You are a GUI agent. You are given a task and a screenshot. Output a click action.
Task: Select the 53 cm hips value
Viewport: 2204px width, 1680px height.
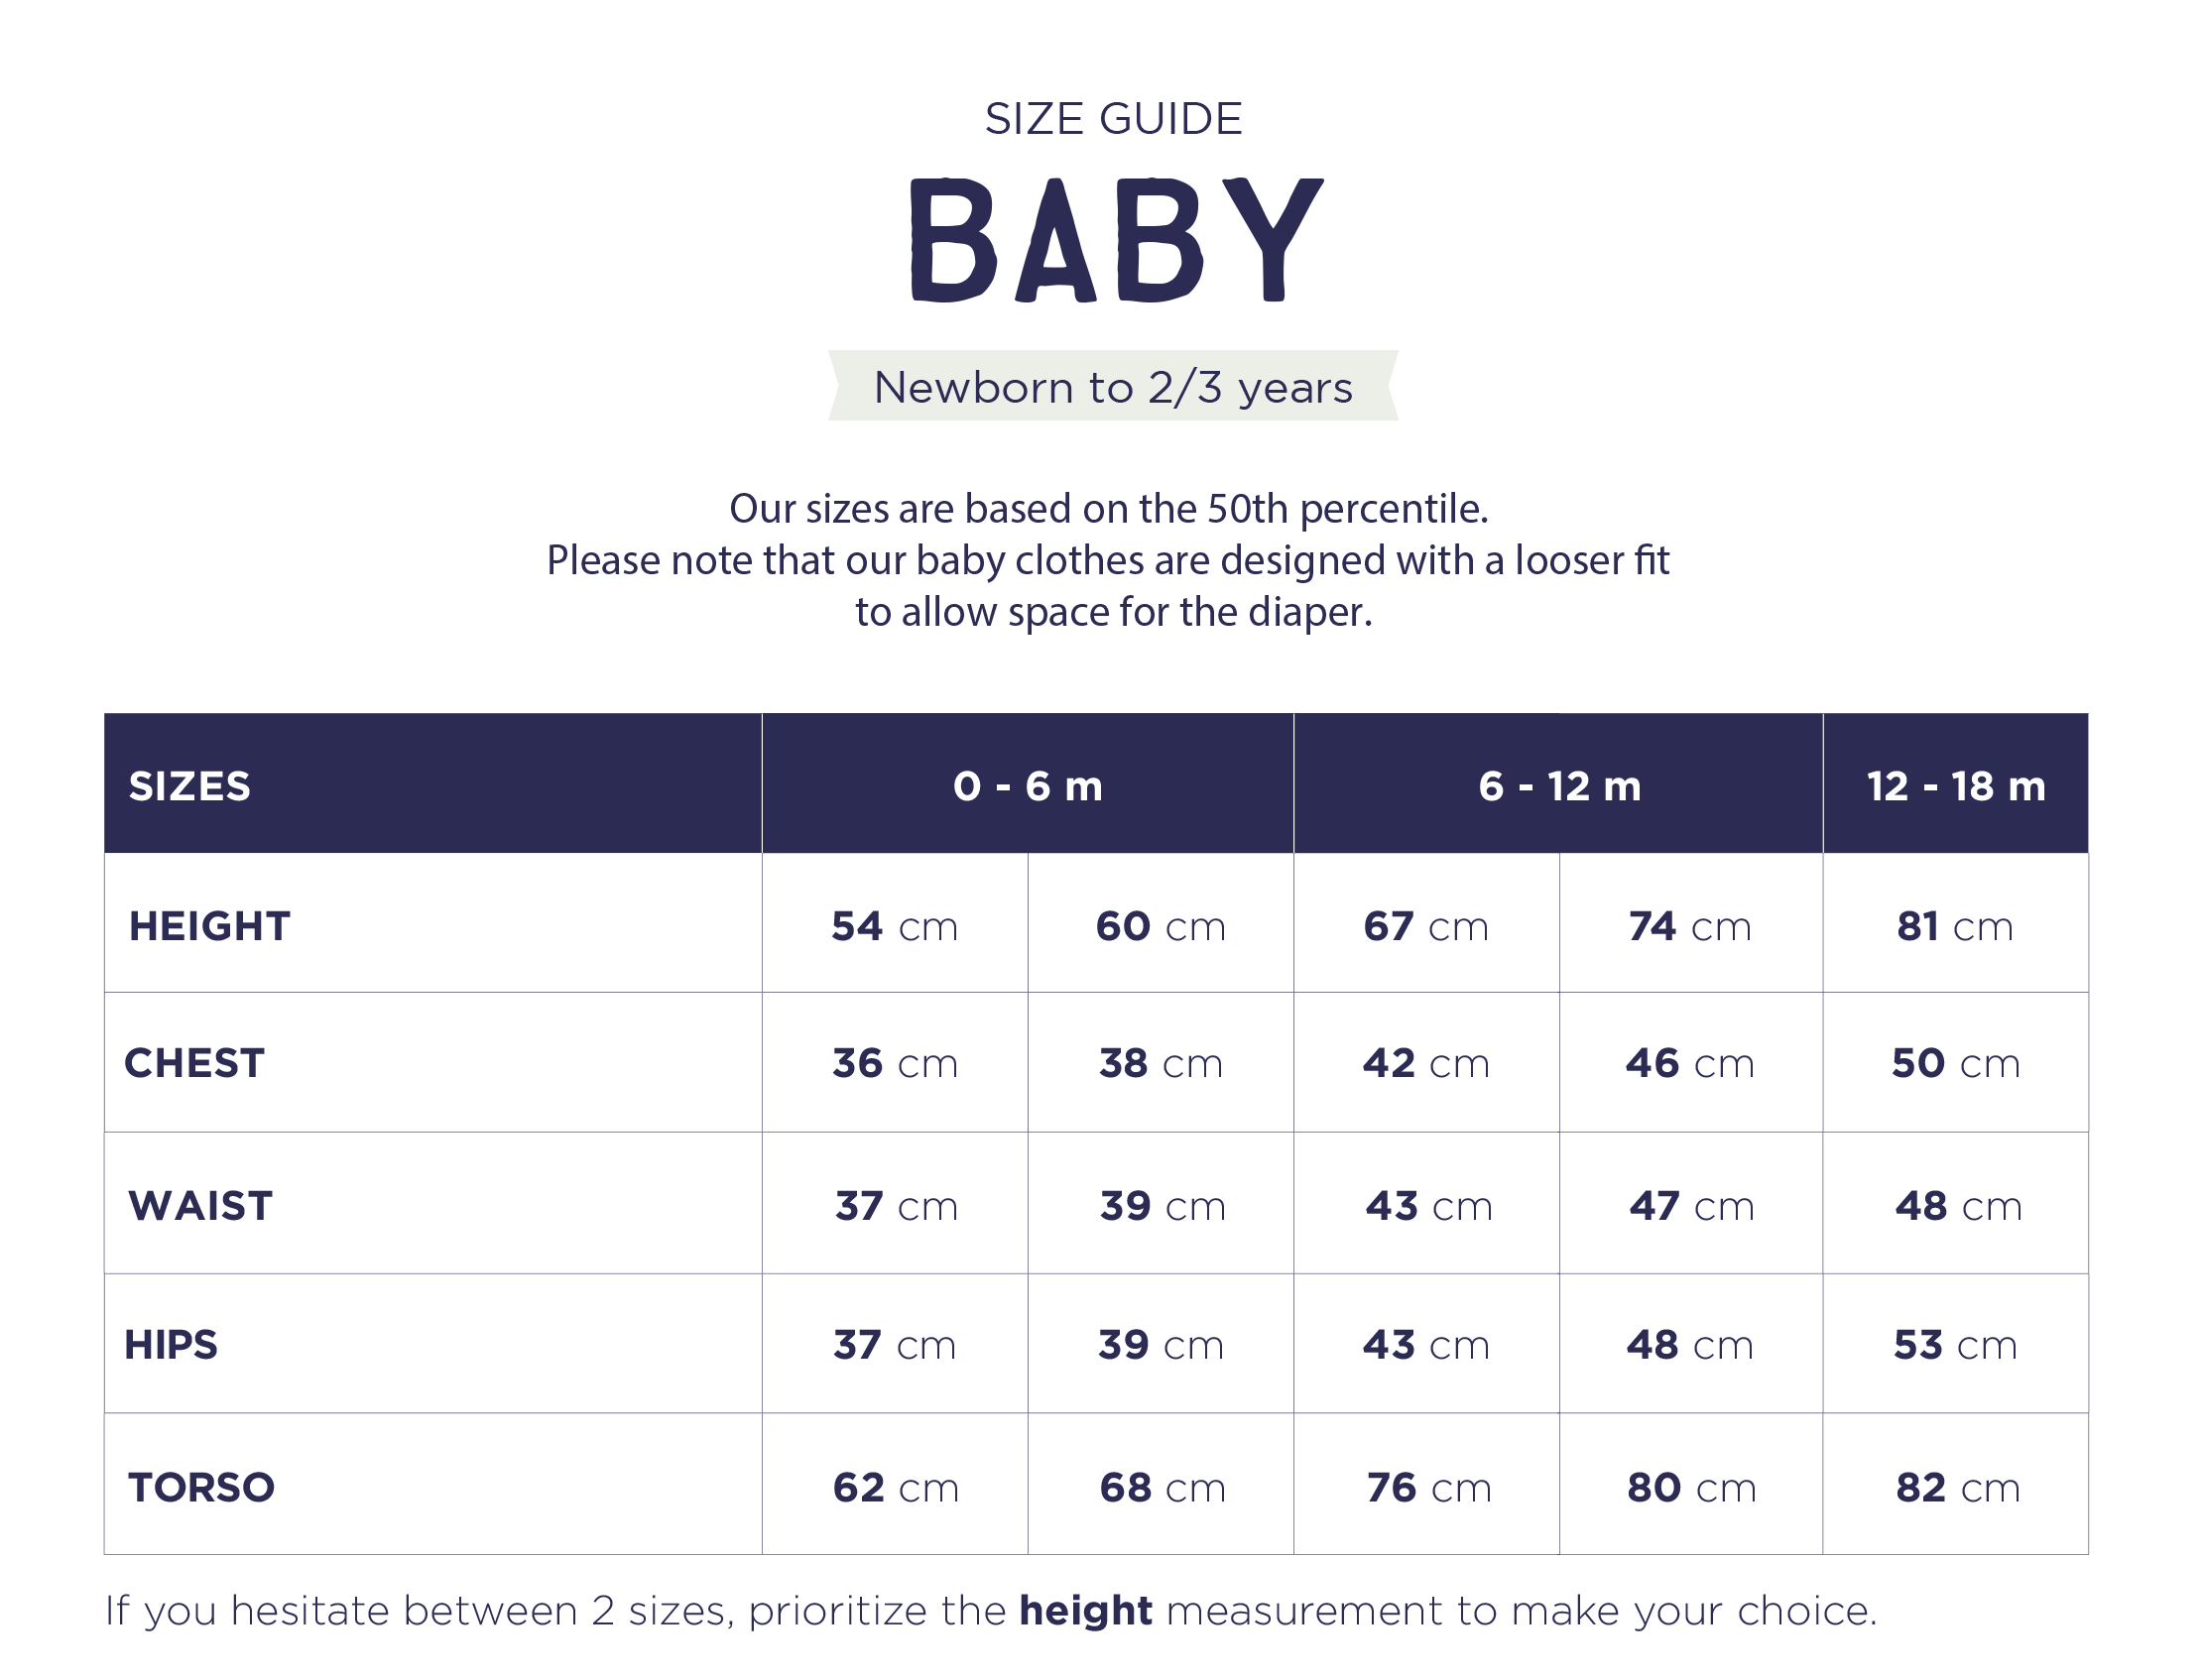1955,1345
